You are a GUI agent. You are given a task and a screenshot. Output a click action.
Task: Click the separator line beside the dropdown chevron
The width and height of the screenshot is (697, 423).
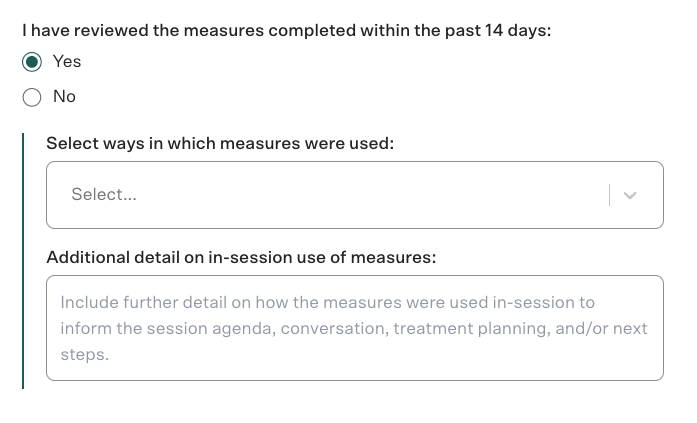click(x=609, y=195)
